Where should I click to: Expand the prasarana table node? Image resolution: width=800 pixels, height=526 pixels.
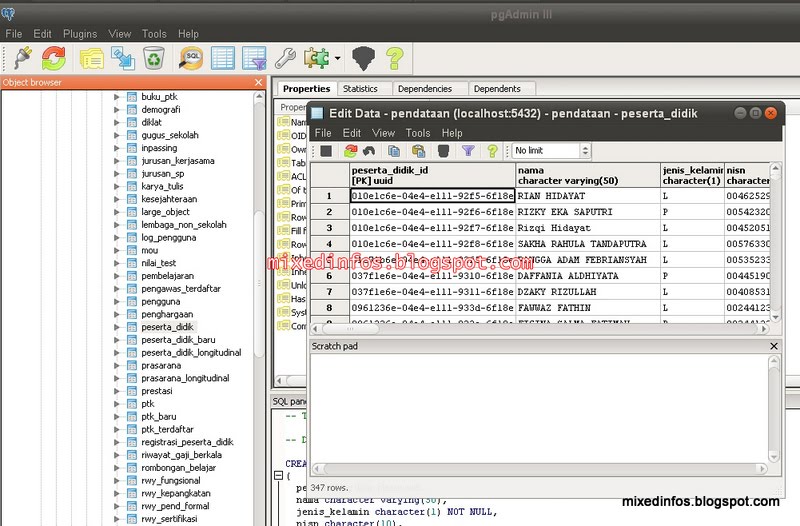click(x=116, y=365)
